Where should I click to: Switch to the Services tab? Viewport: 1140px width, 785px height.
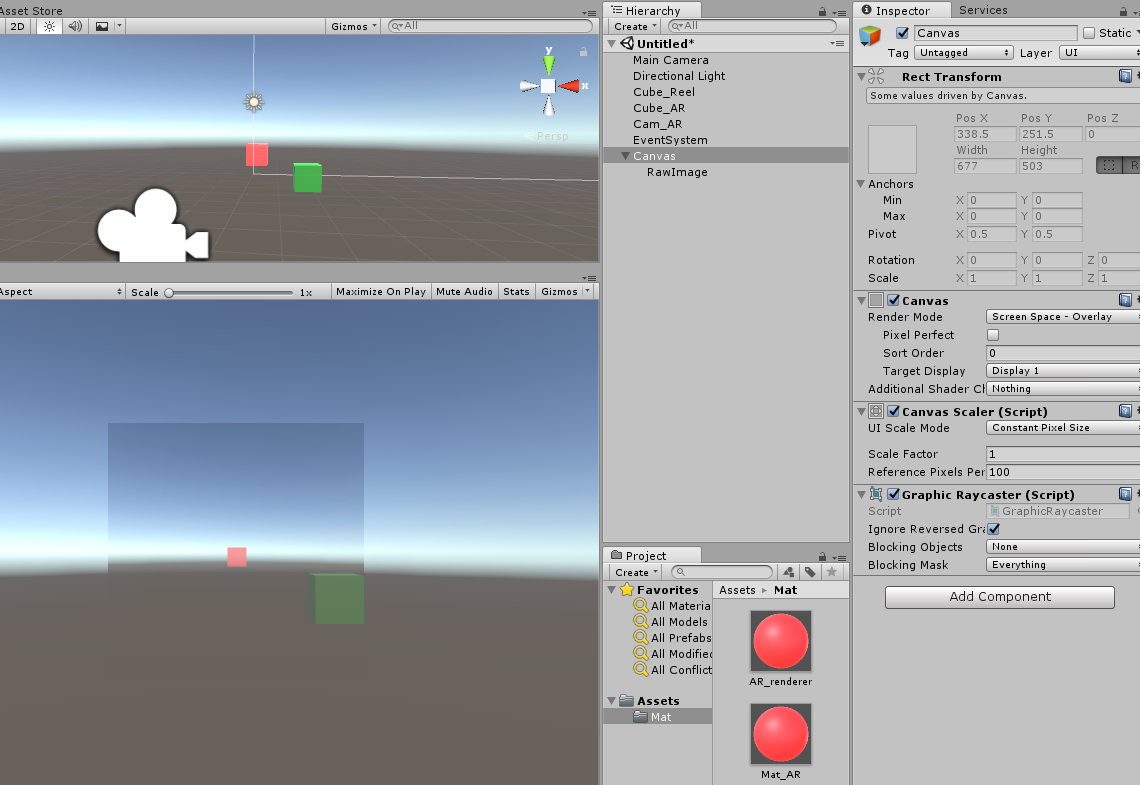pos(982,10)
